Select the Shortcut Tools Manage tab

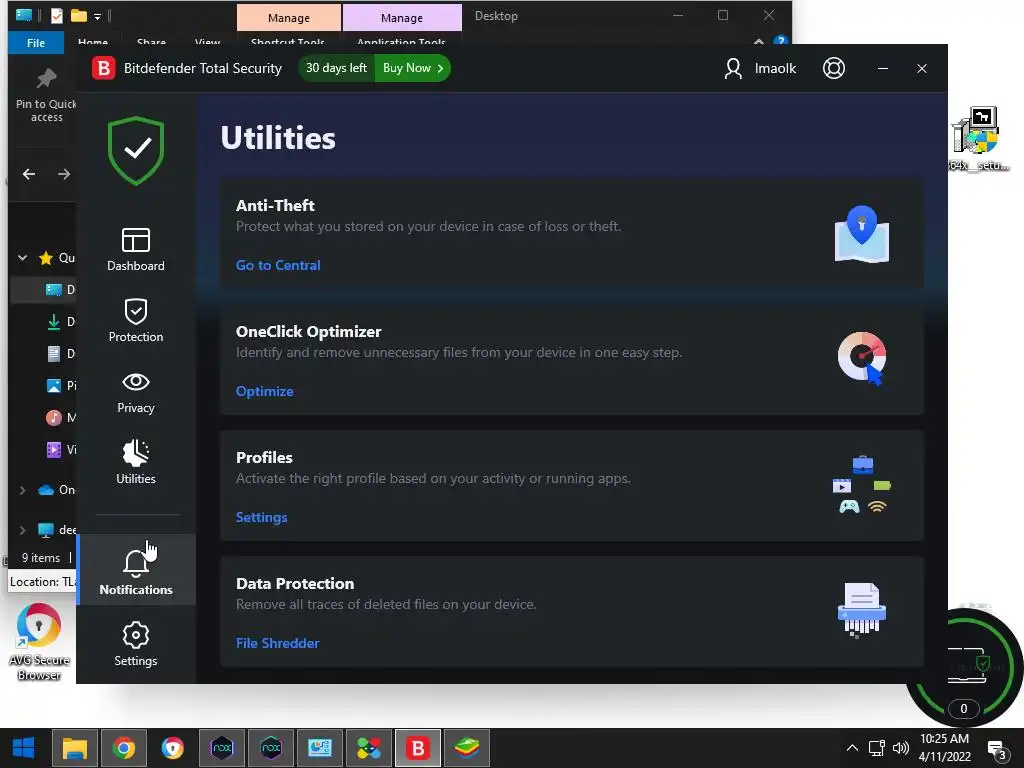pos(289,18)
